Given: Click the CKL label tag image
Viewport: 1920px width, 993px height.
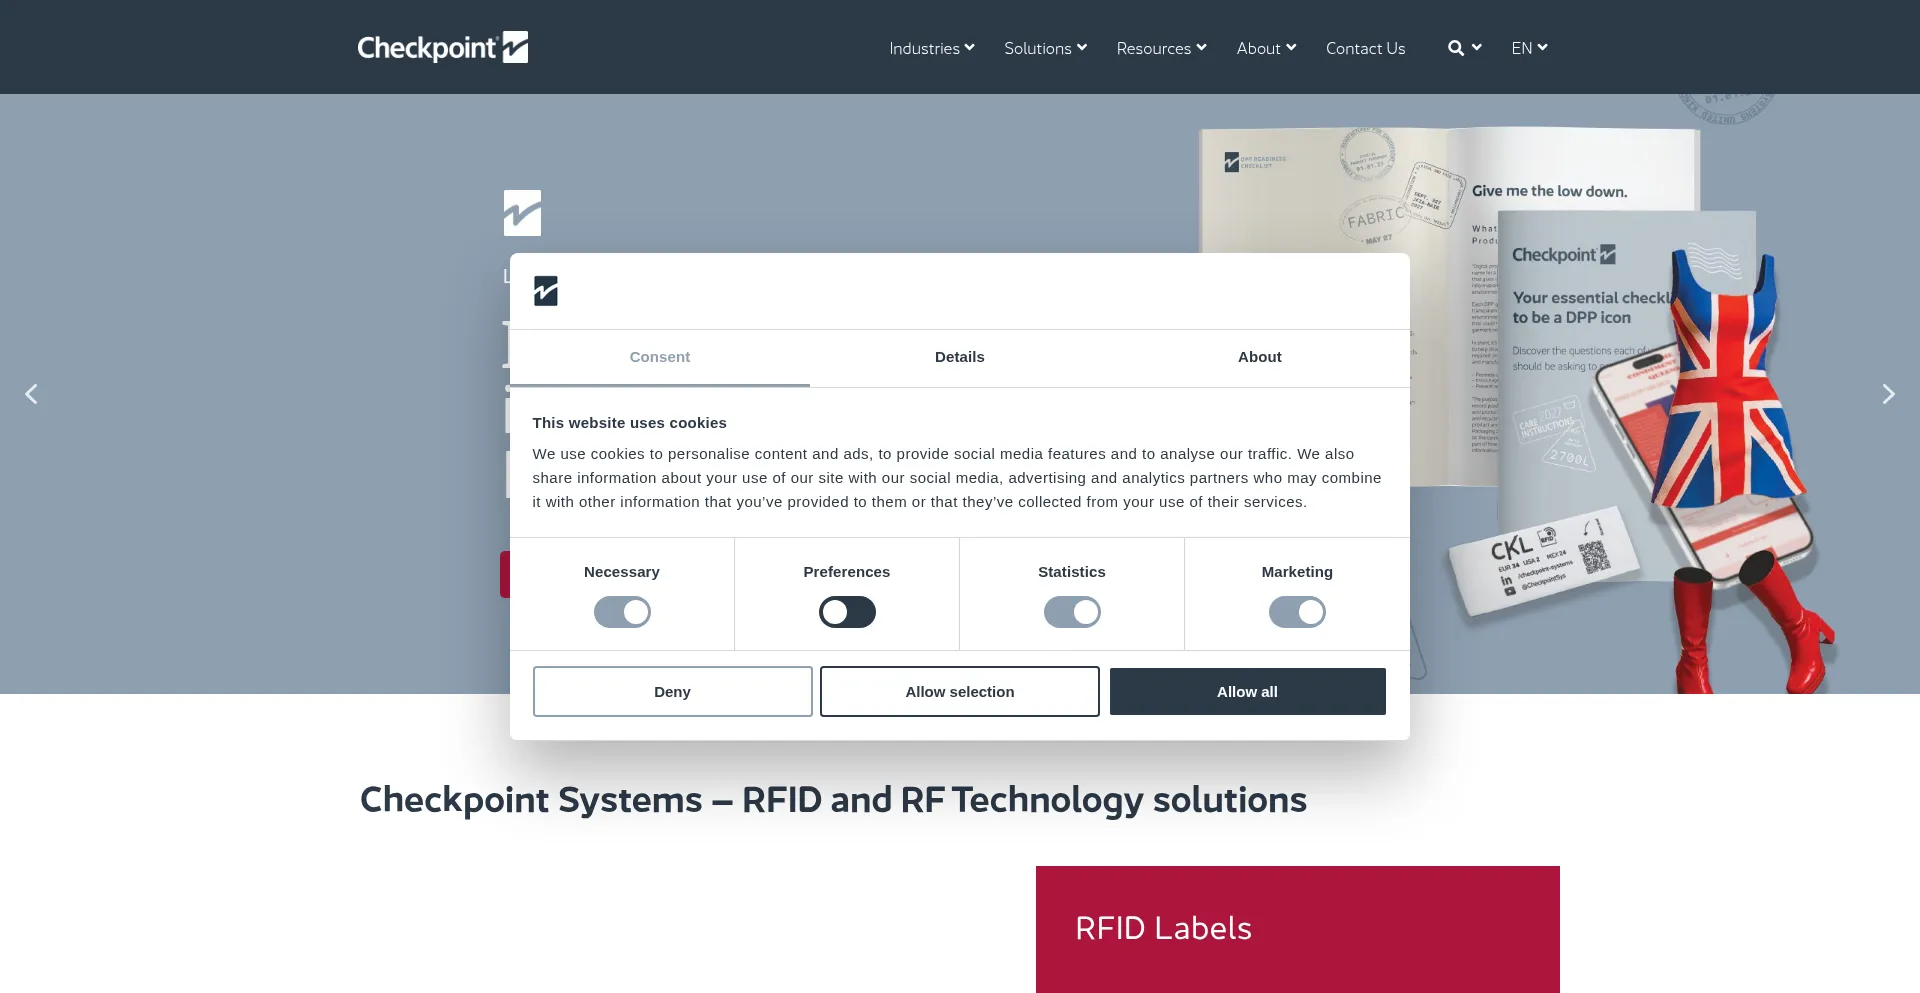Looking at the screenshot, I should (1544, 560).
